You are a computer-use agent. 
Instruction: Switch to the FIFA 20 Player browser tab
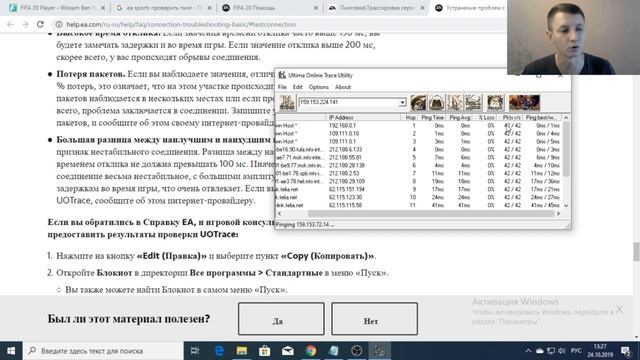pyautogui.click(x=57, y=8)
